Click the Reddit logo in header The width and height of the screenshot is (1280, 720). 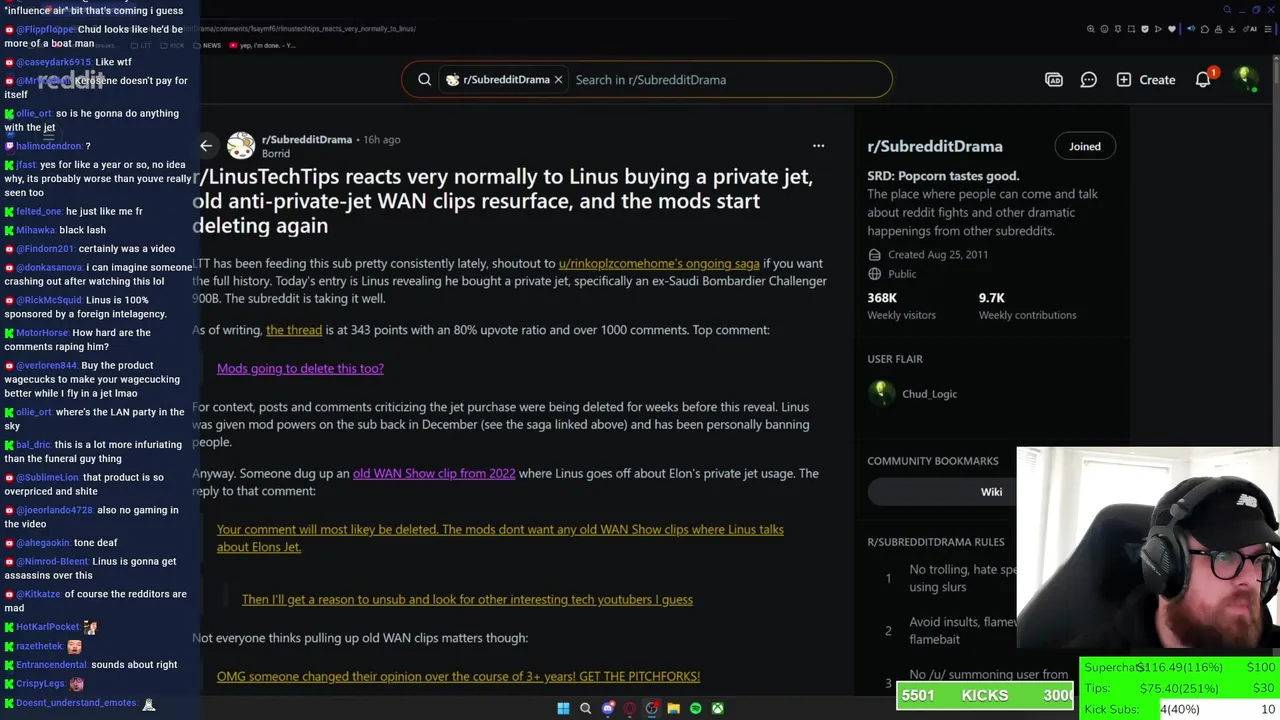click(71, 79)
